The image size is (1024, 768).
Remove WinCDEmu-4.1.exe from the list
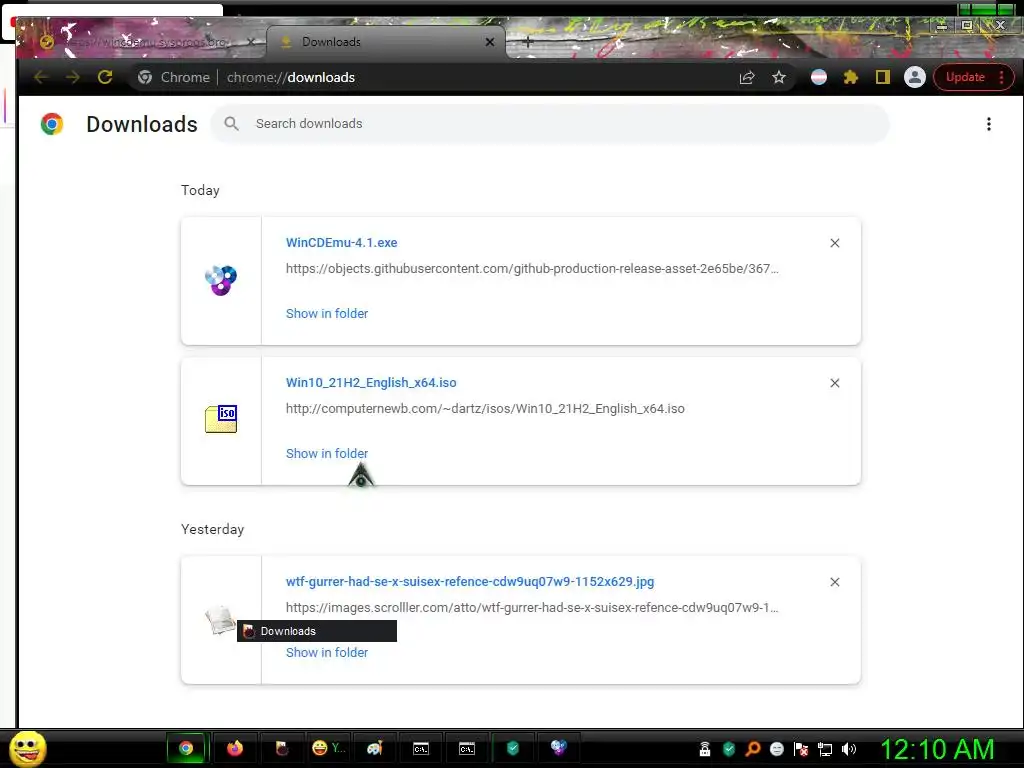point(835,243)
